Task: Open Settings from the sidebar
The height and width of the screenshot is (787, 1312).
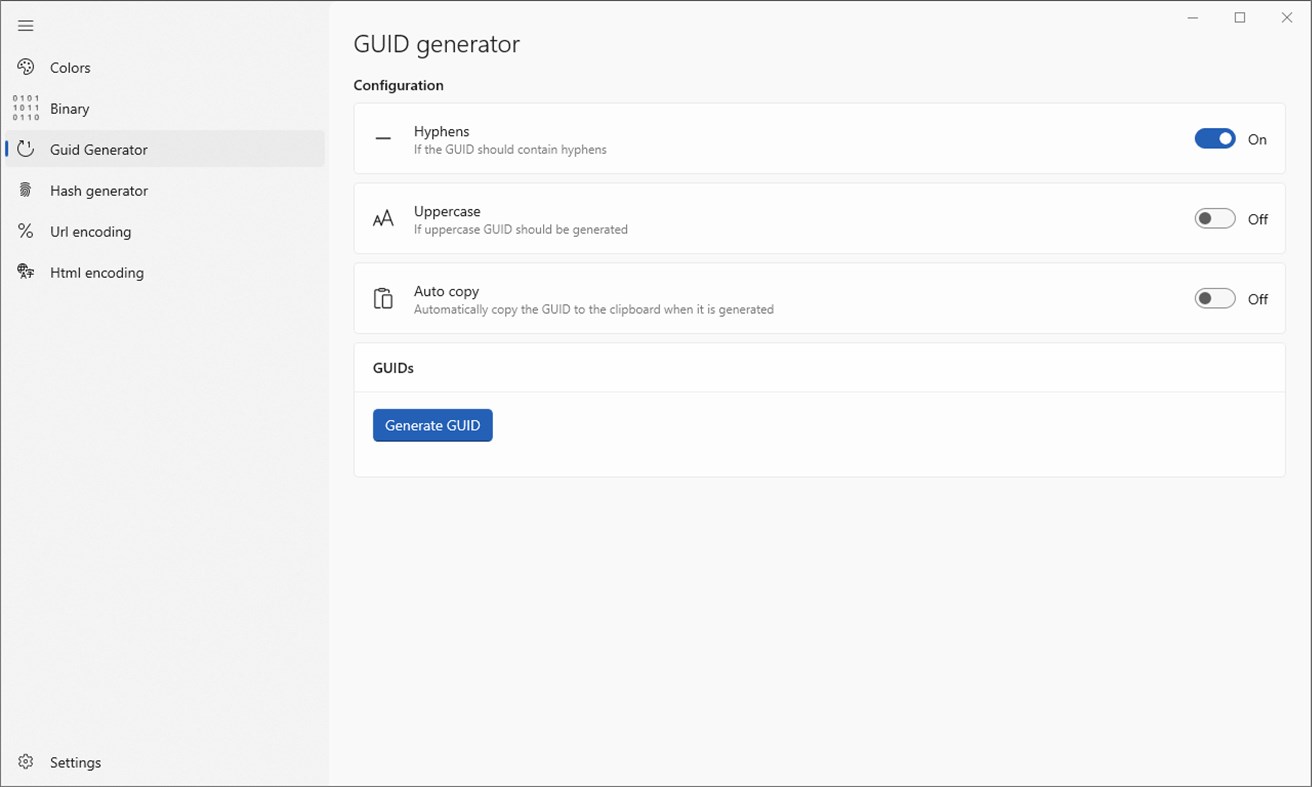Action: [x=75, y=763]
